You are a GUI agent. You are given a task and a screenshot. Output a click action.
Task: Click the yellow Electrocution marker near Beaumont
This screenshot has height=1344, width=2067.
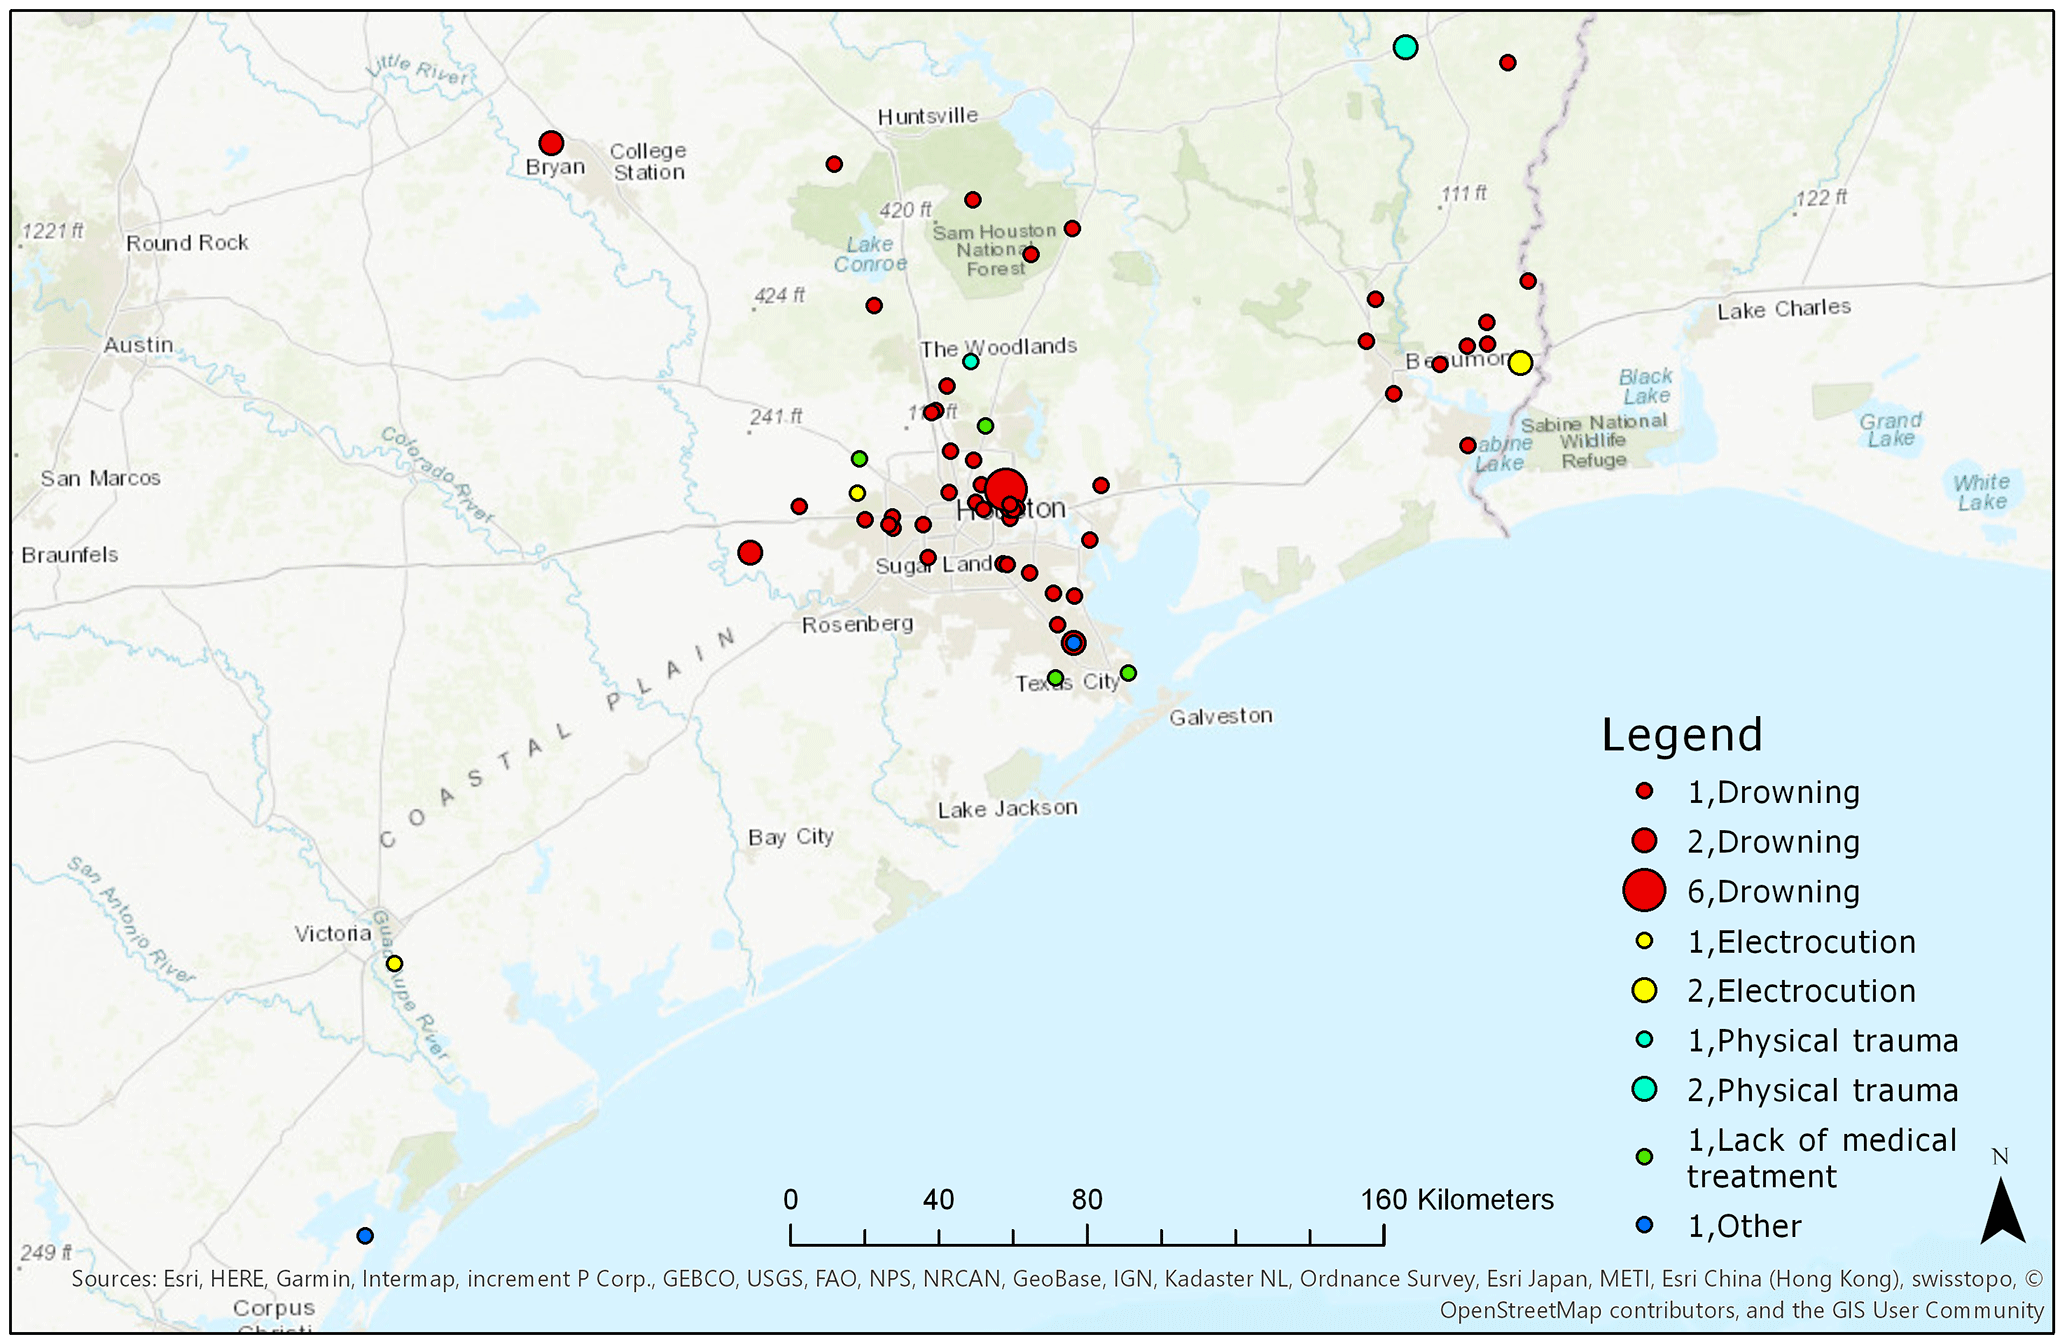coord(1519,363)
